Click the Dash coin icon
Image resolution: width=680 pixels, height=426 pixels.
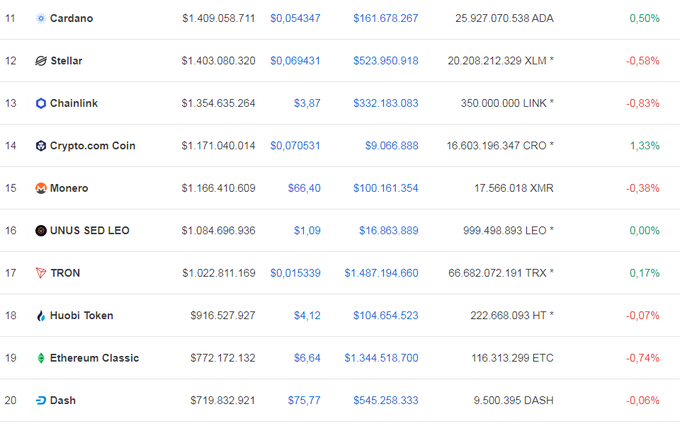[41, 400]
